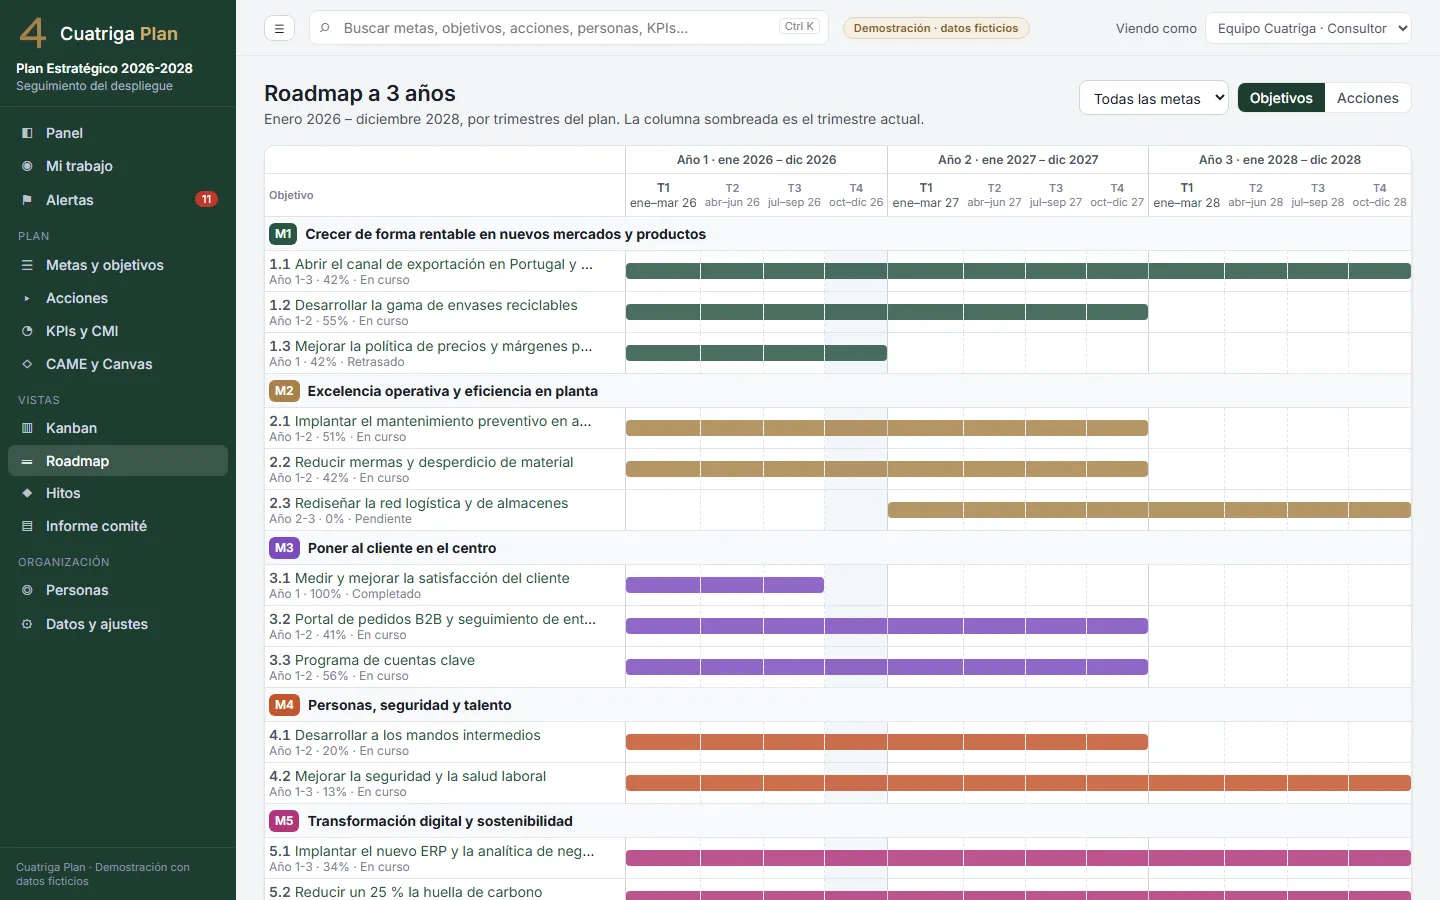
Task: Click the tan M2 goal badge
Action: coord(284,391)
